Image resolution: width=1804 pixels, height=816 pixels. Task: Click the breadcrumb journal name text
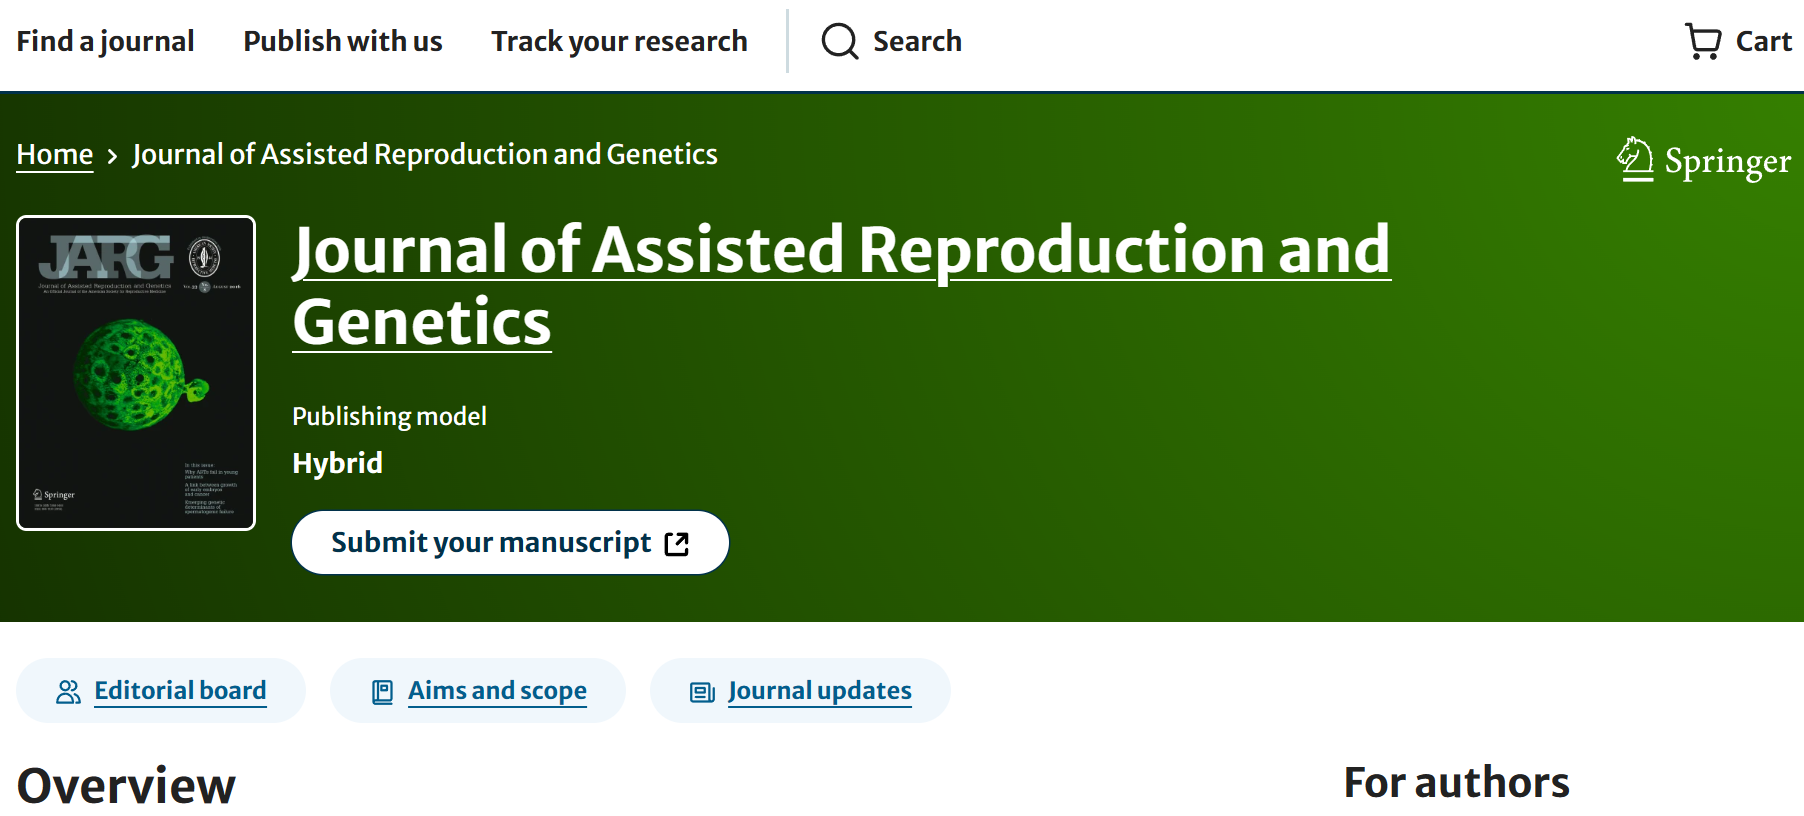pos(425,154)
